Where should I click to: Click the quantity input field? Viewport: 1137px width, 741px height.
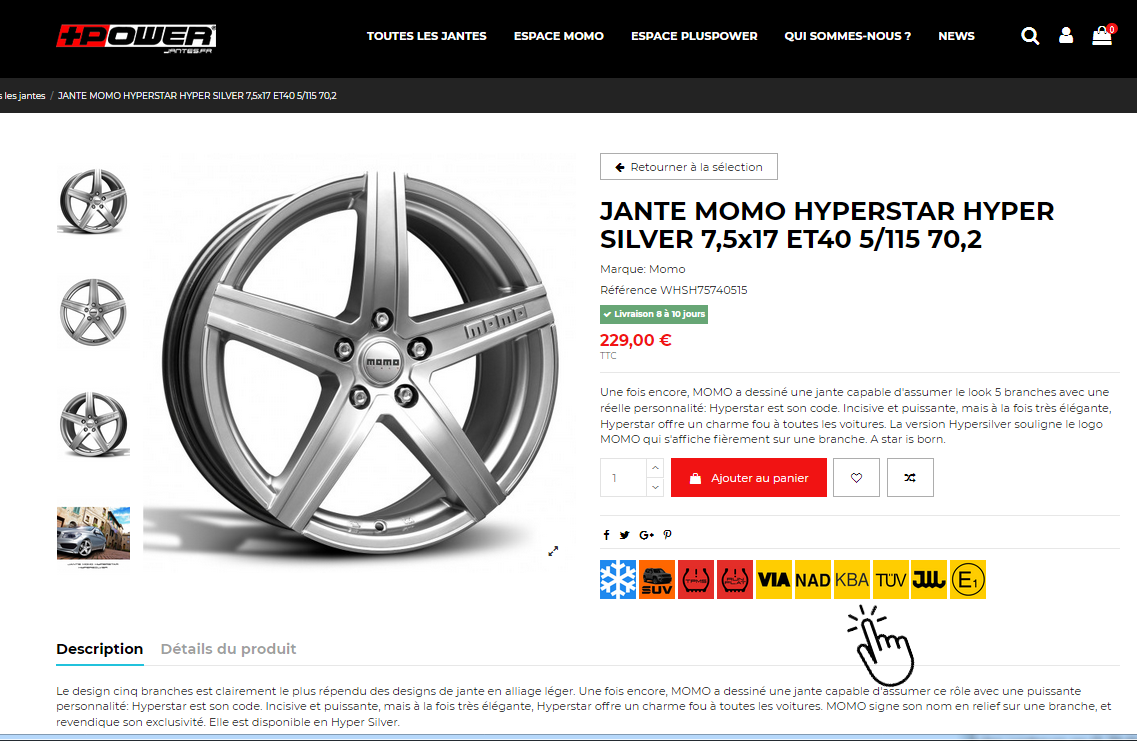pos(623,478)
